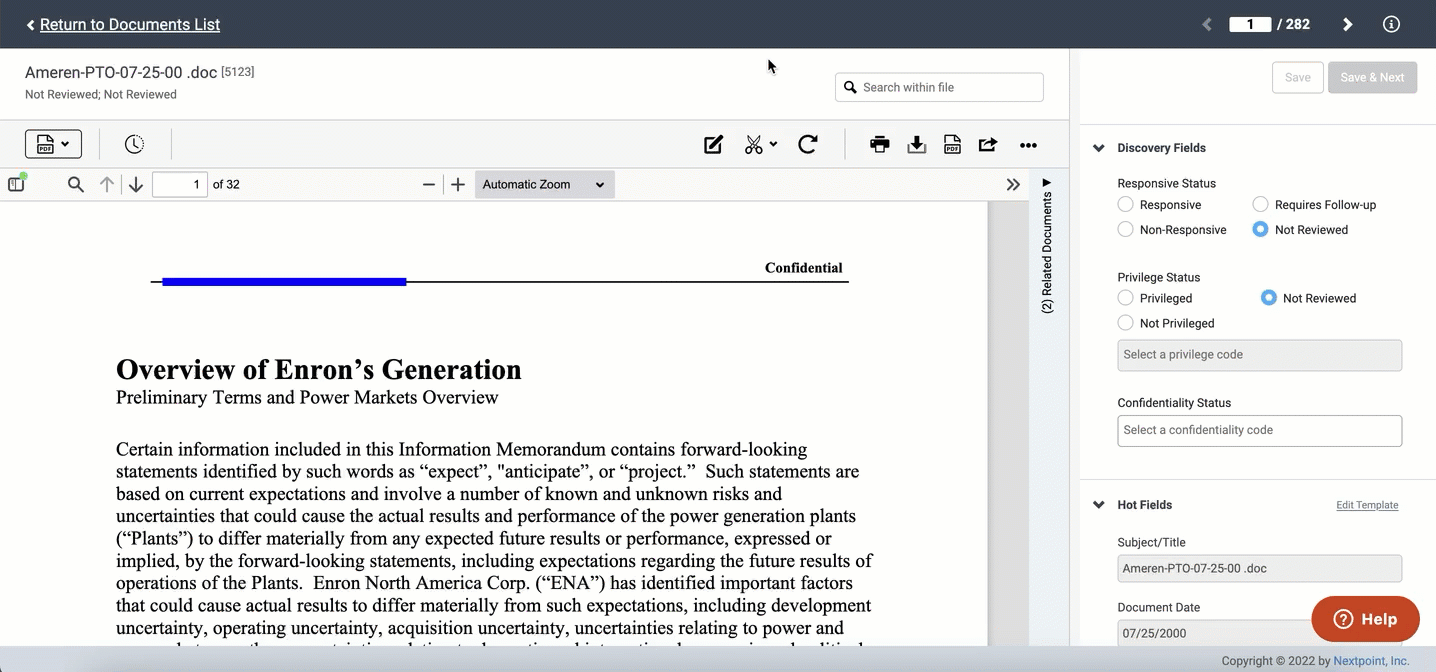Image resolution: width=1436 pixels, height=672 pixels.
Task: Open the document info icon
Action: 1391,24
